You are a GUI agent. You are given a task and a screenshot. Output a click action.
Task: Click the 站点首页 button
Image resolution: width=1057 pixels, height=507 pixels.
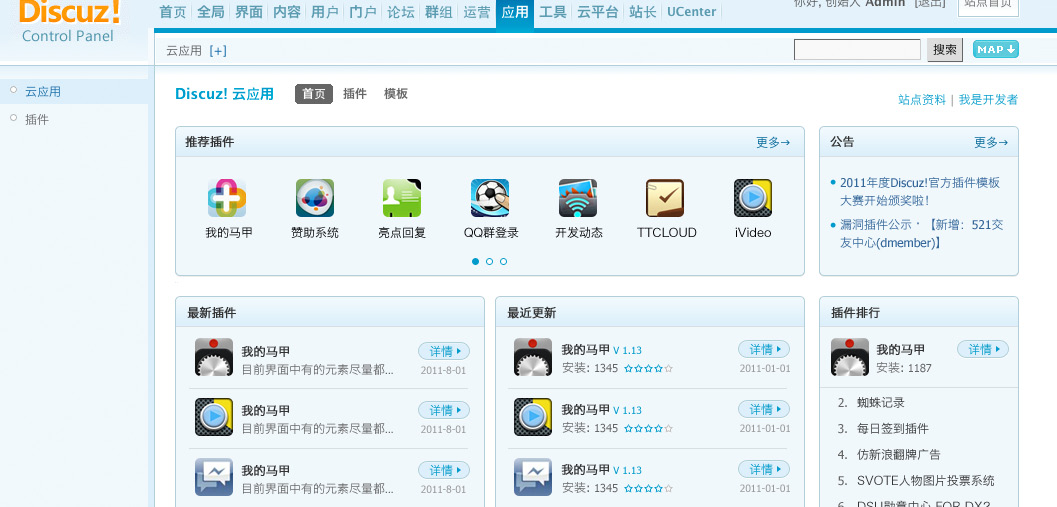point(988,6)
